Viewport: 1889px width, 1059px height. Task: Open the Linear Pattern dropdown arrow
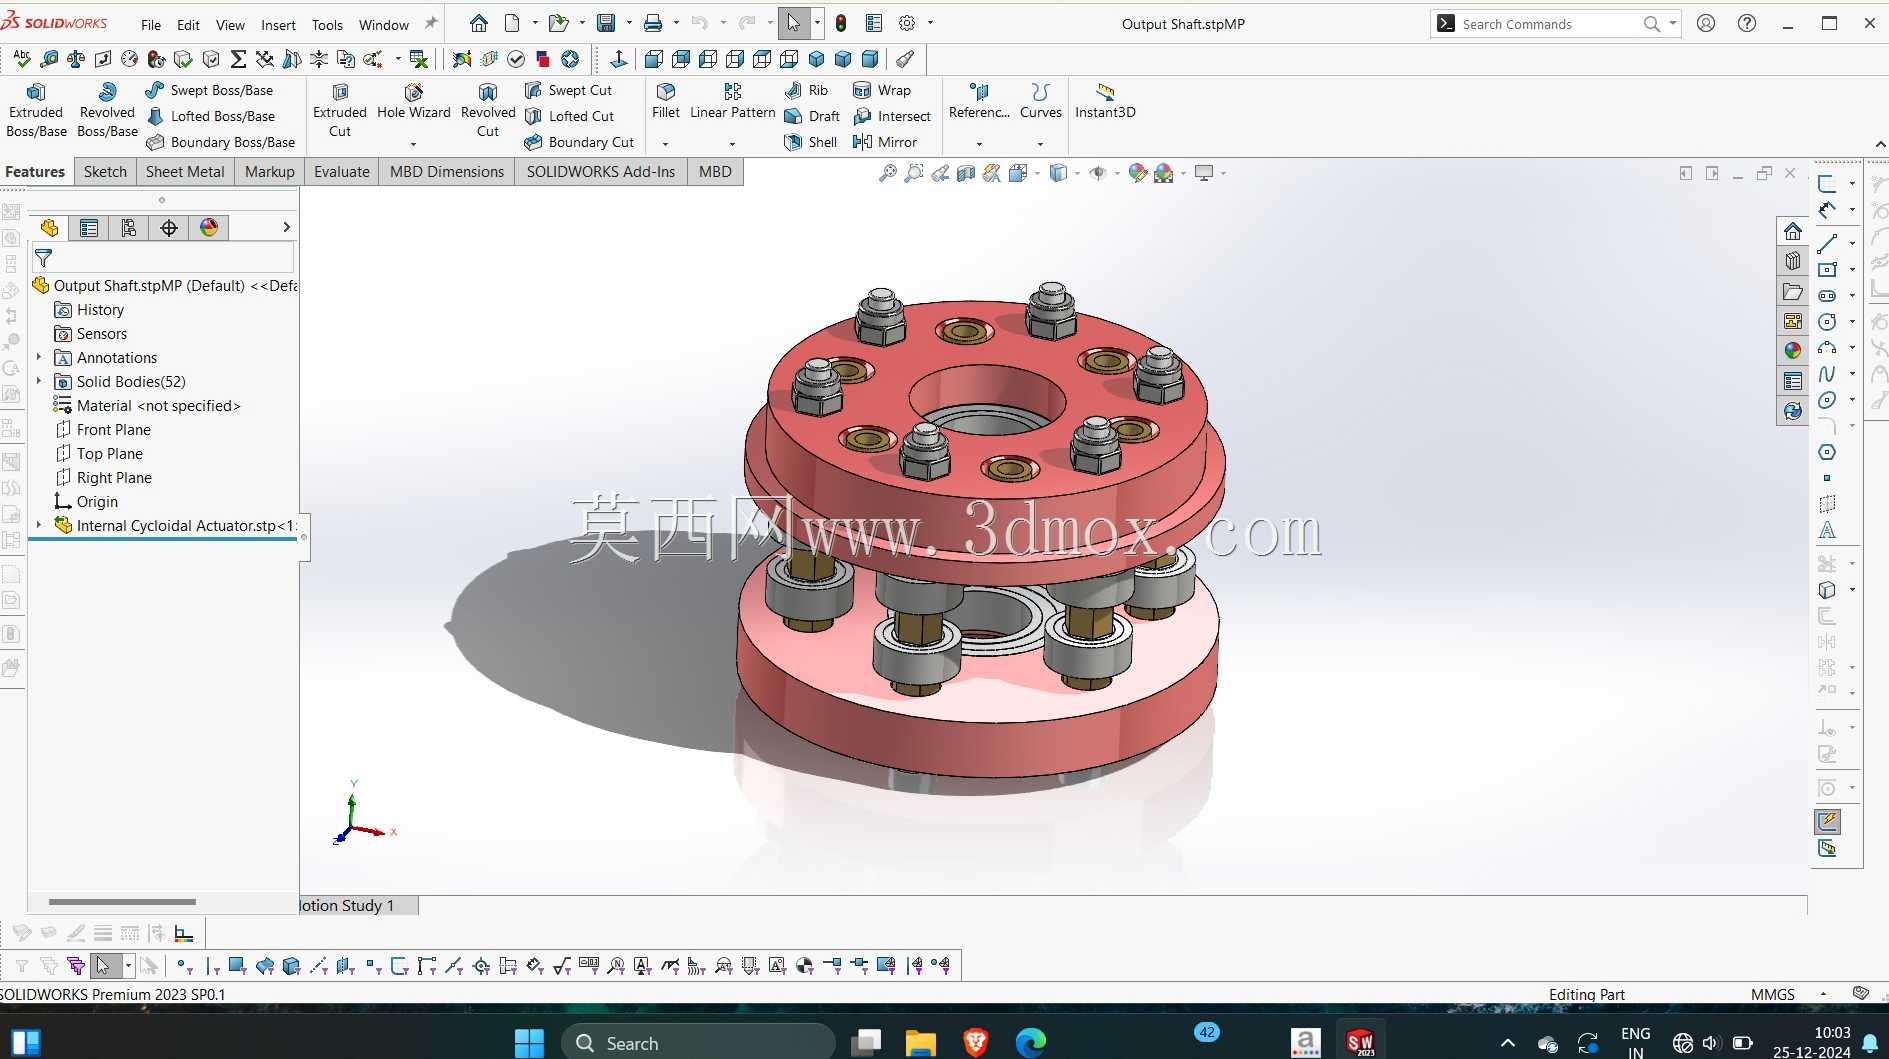click(732, 144)
